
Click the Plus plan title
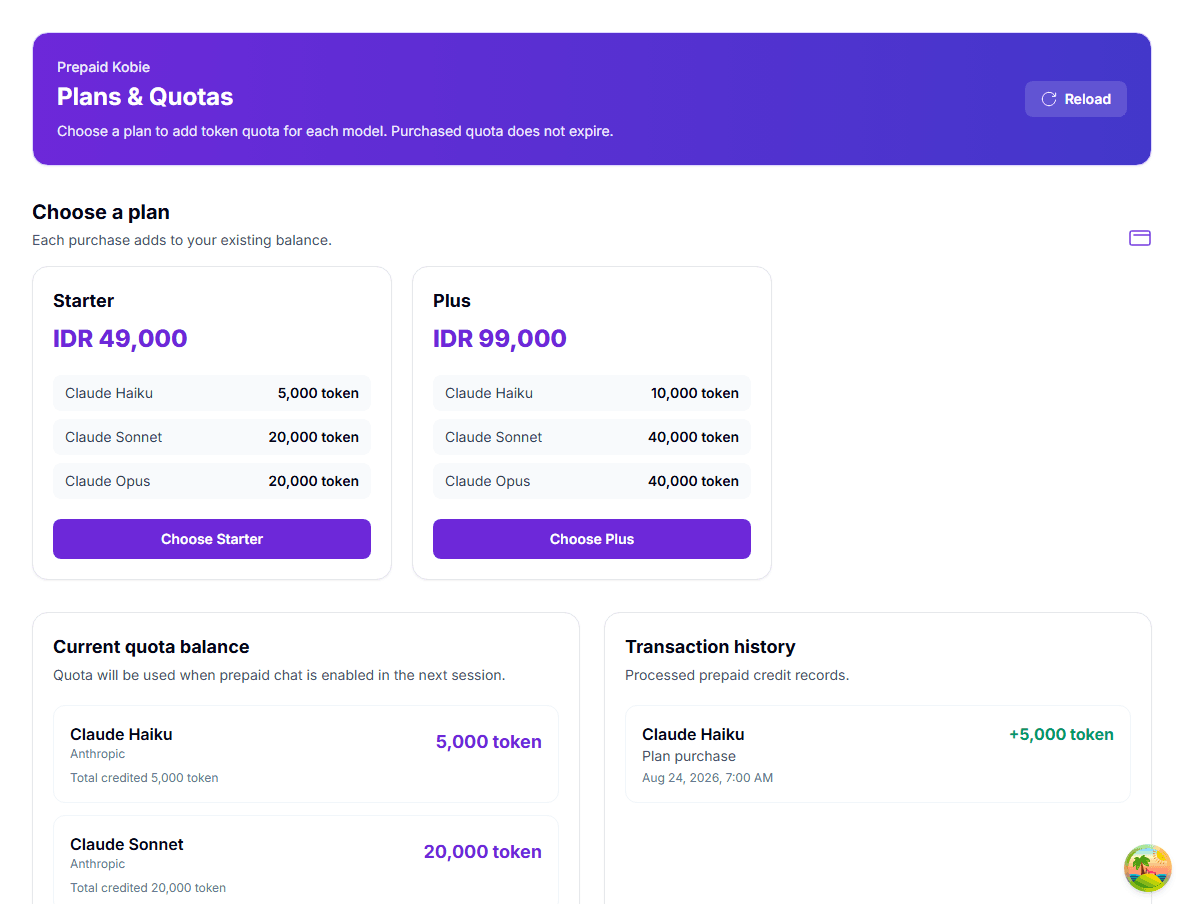click(x=452, y=301)
